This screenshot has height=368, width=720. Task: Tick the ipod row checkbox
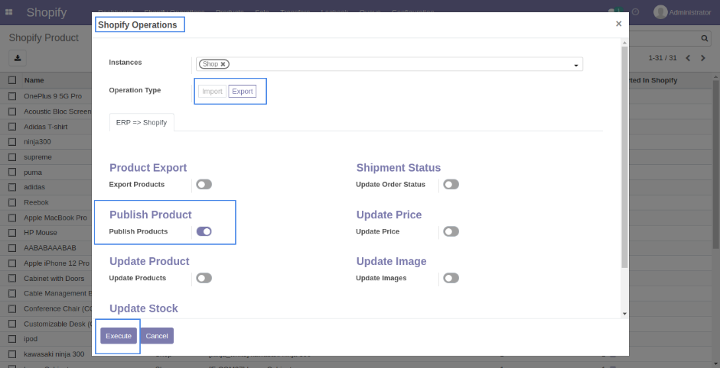coord(12,339)
